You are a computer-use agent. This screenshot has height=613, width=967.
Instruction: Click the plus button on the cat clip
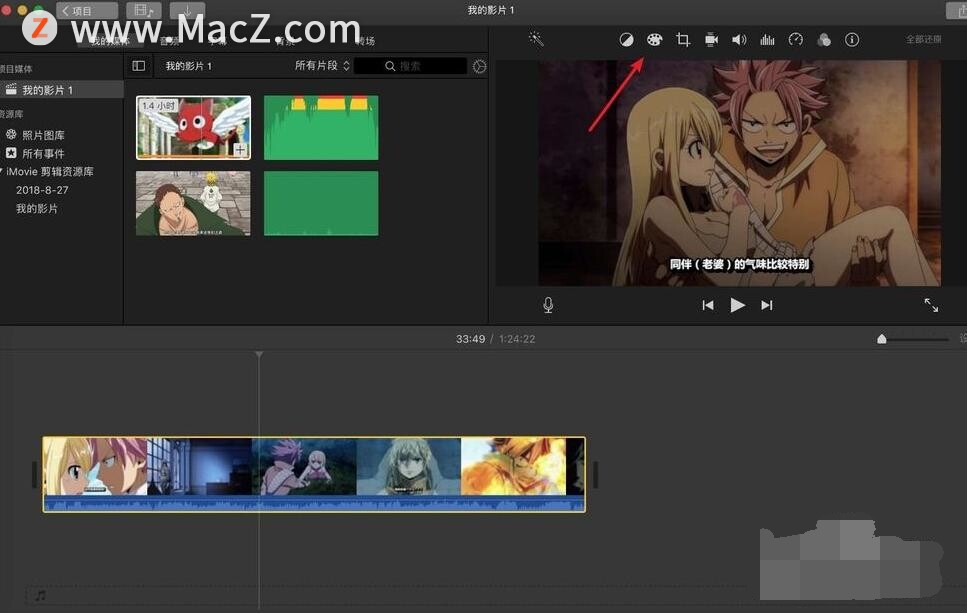point(240,149)
